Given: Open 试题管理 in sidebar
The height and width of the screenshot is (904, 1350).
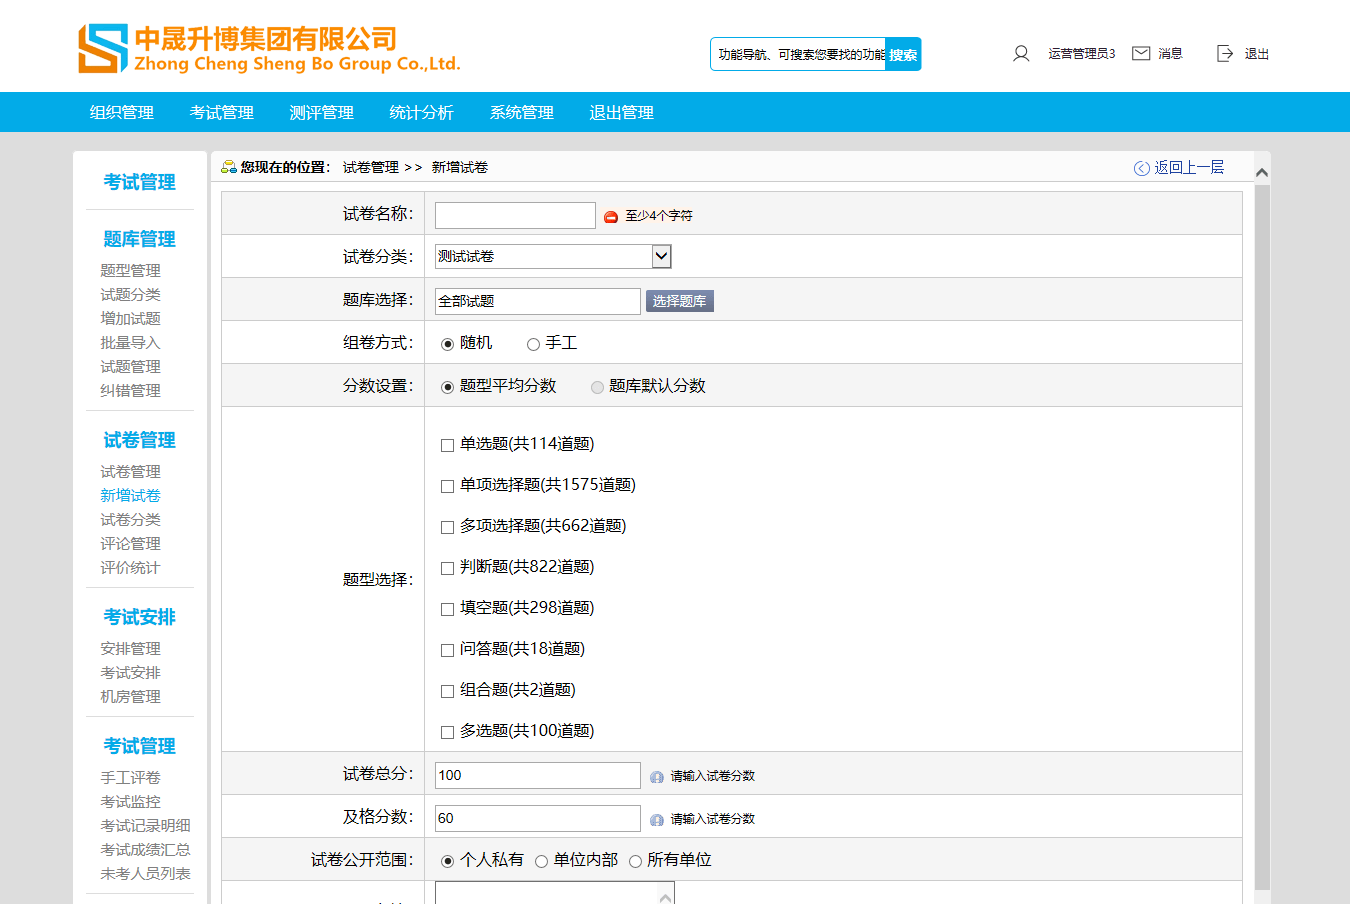Looking at the screenshot, I should [130, 367].
